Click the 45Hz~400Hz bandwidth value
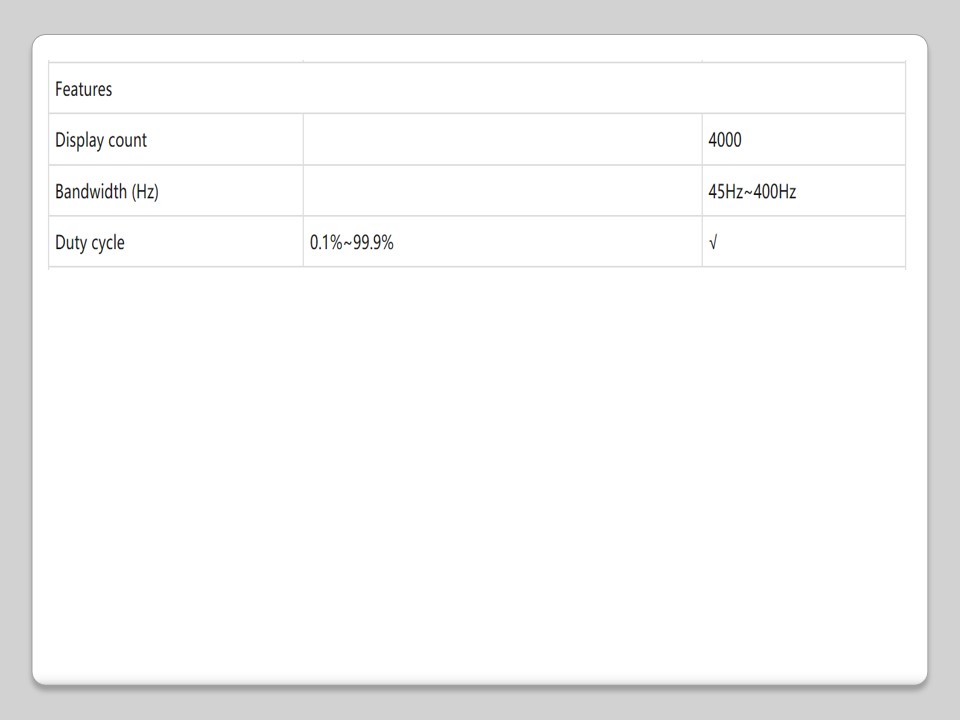The image size is (960, 720). point(752,192)
